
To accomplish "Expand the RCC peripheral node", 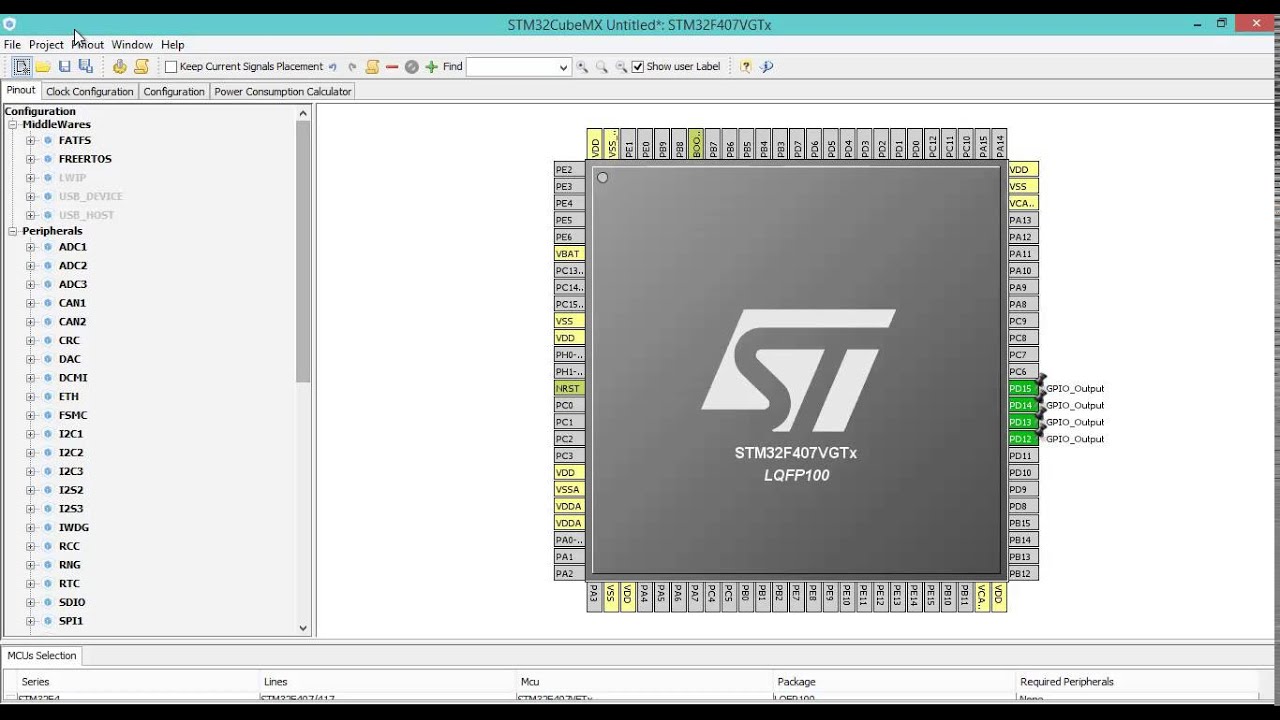I will click(x=30, y=547).
